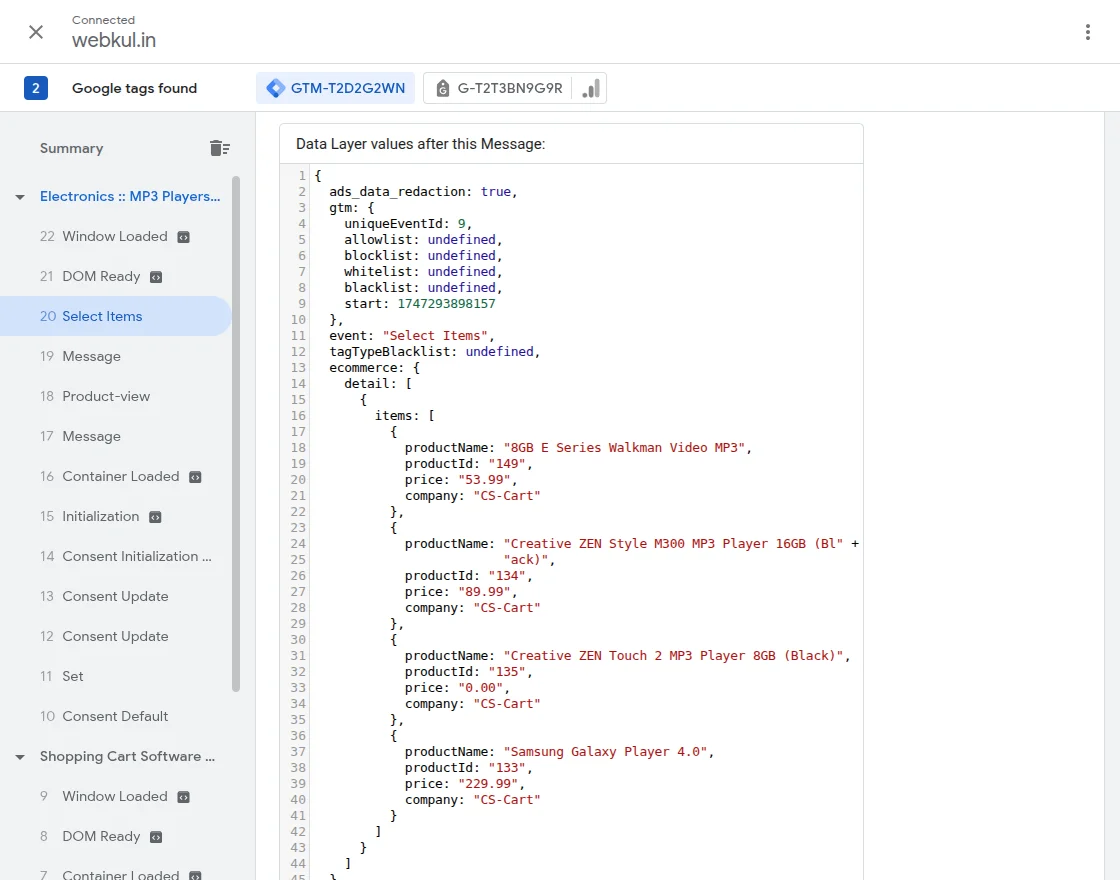Click the code icon beside Initialization 15
The height and width of the screenshot is (880, 1120).
[x=155, y=517]
